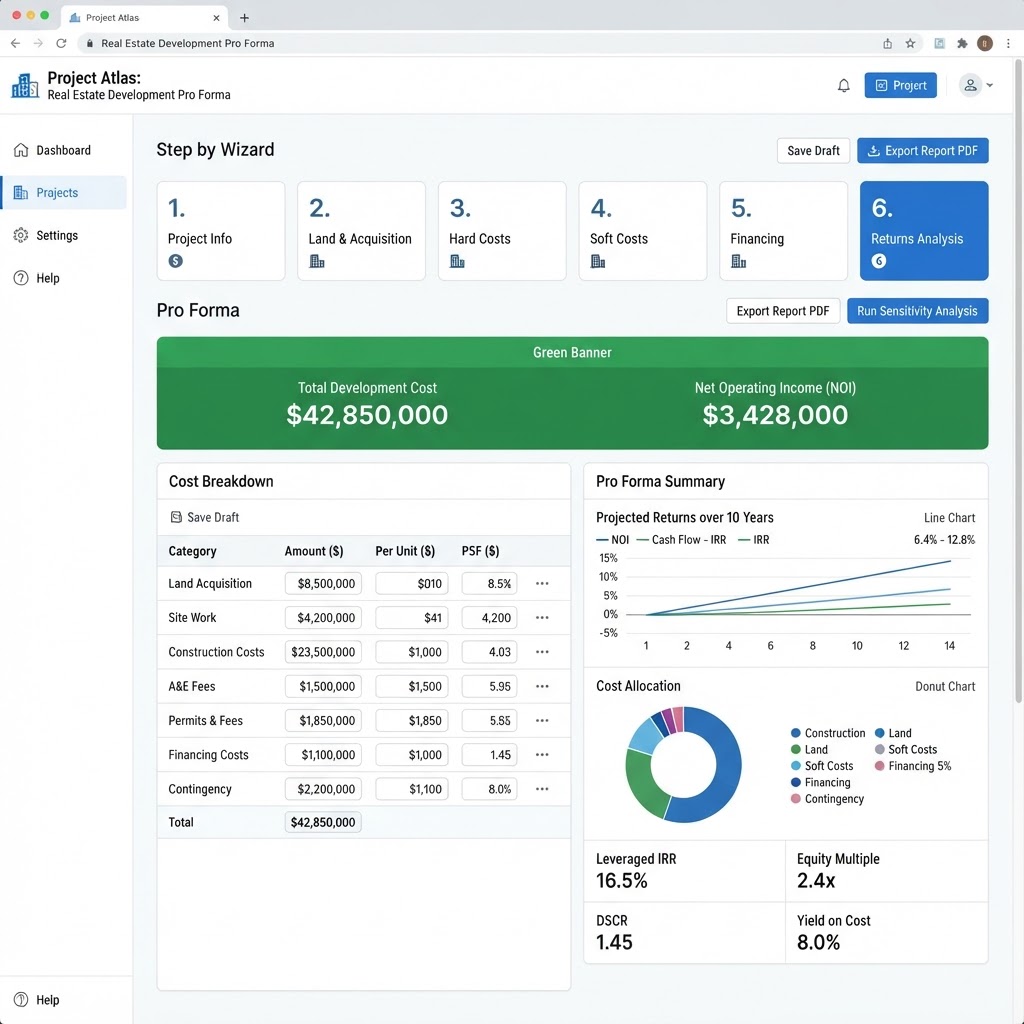Open wizard step 4 Soft Costs
This screenshot has height=1024, width=1024.
click(643, 231)
